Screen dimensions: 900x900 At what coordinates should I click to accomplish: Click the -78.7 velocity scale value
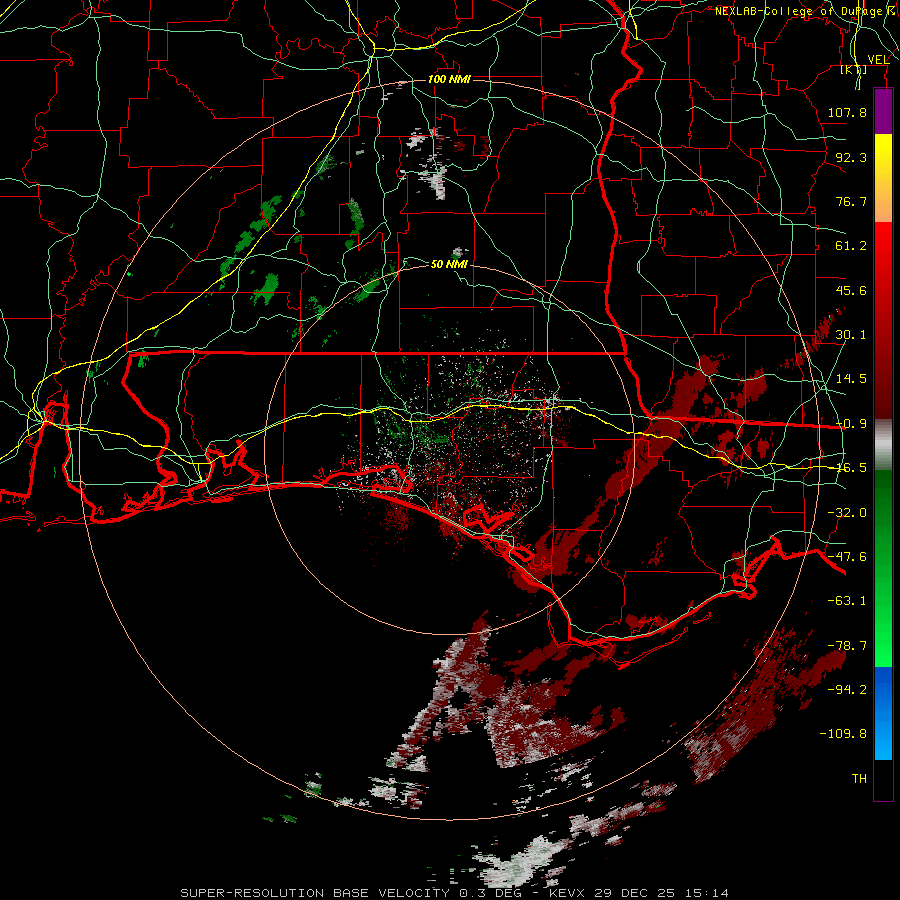(x=847, y=646)
